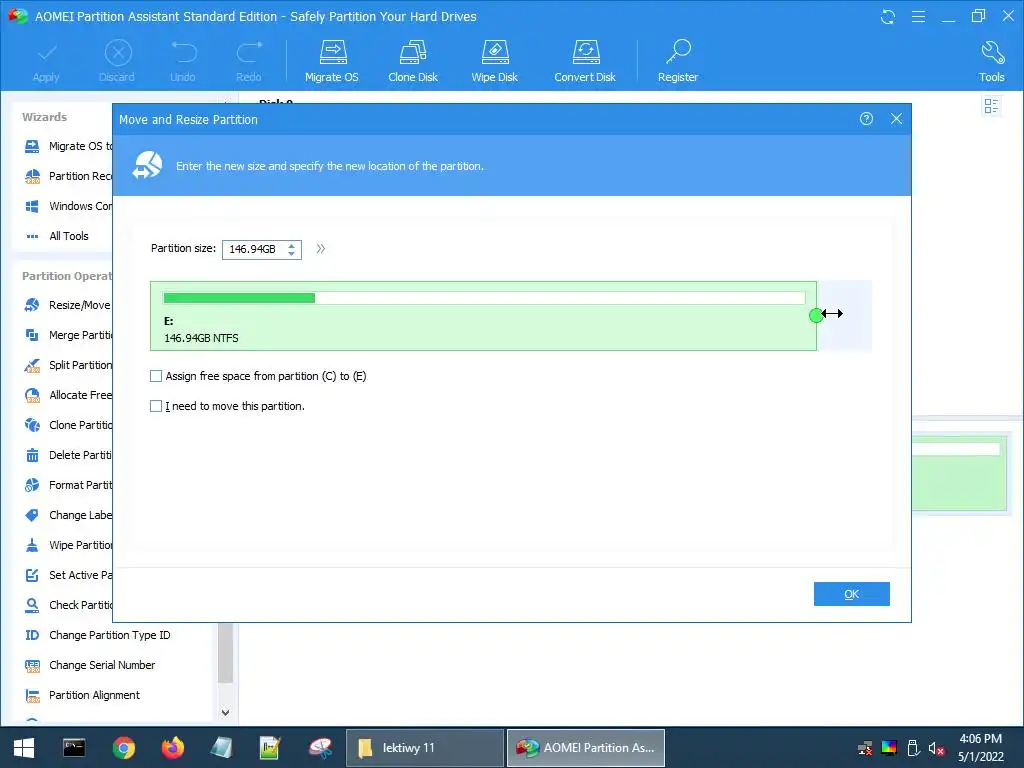Click the sidebar scroll down arrow
The height and width of the screenshot is (768, 1024).
[x=225, y=712]
